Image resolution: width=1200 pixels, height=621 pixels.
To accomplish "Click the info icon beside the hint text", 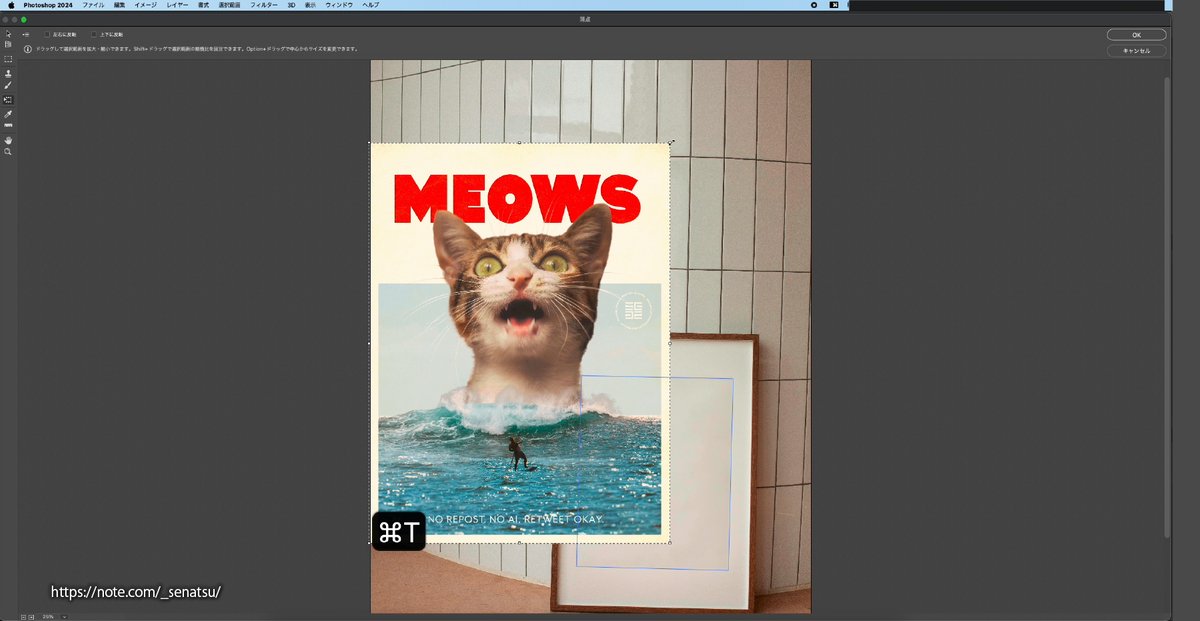I will (27, 49).
